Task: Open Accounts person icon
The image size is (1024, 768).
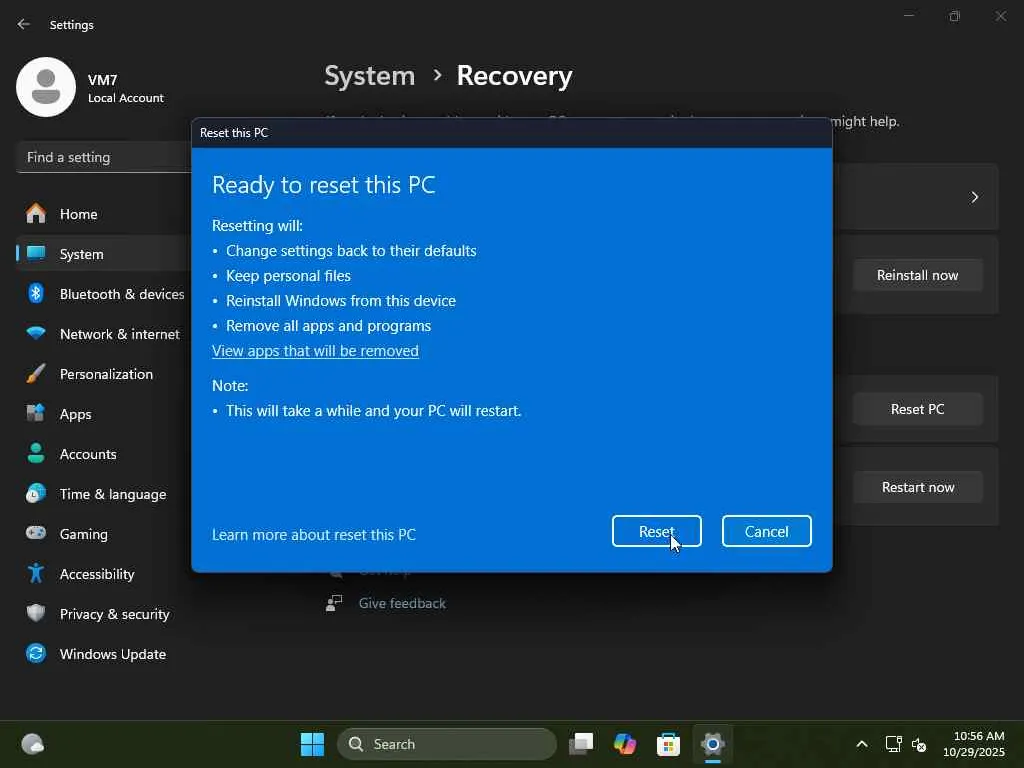Action: pyautogui.click(x=36, y=453)
